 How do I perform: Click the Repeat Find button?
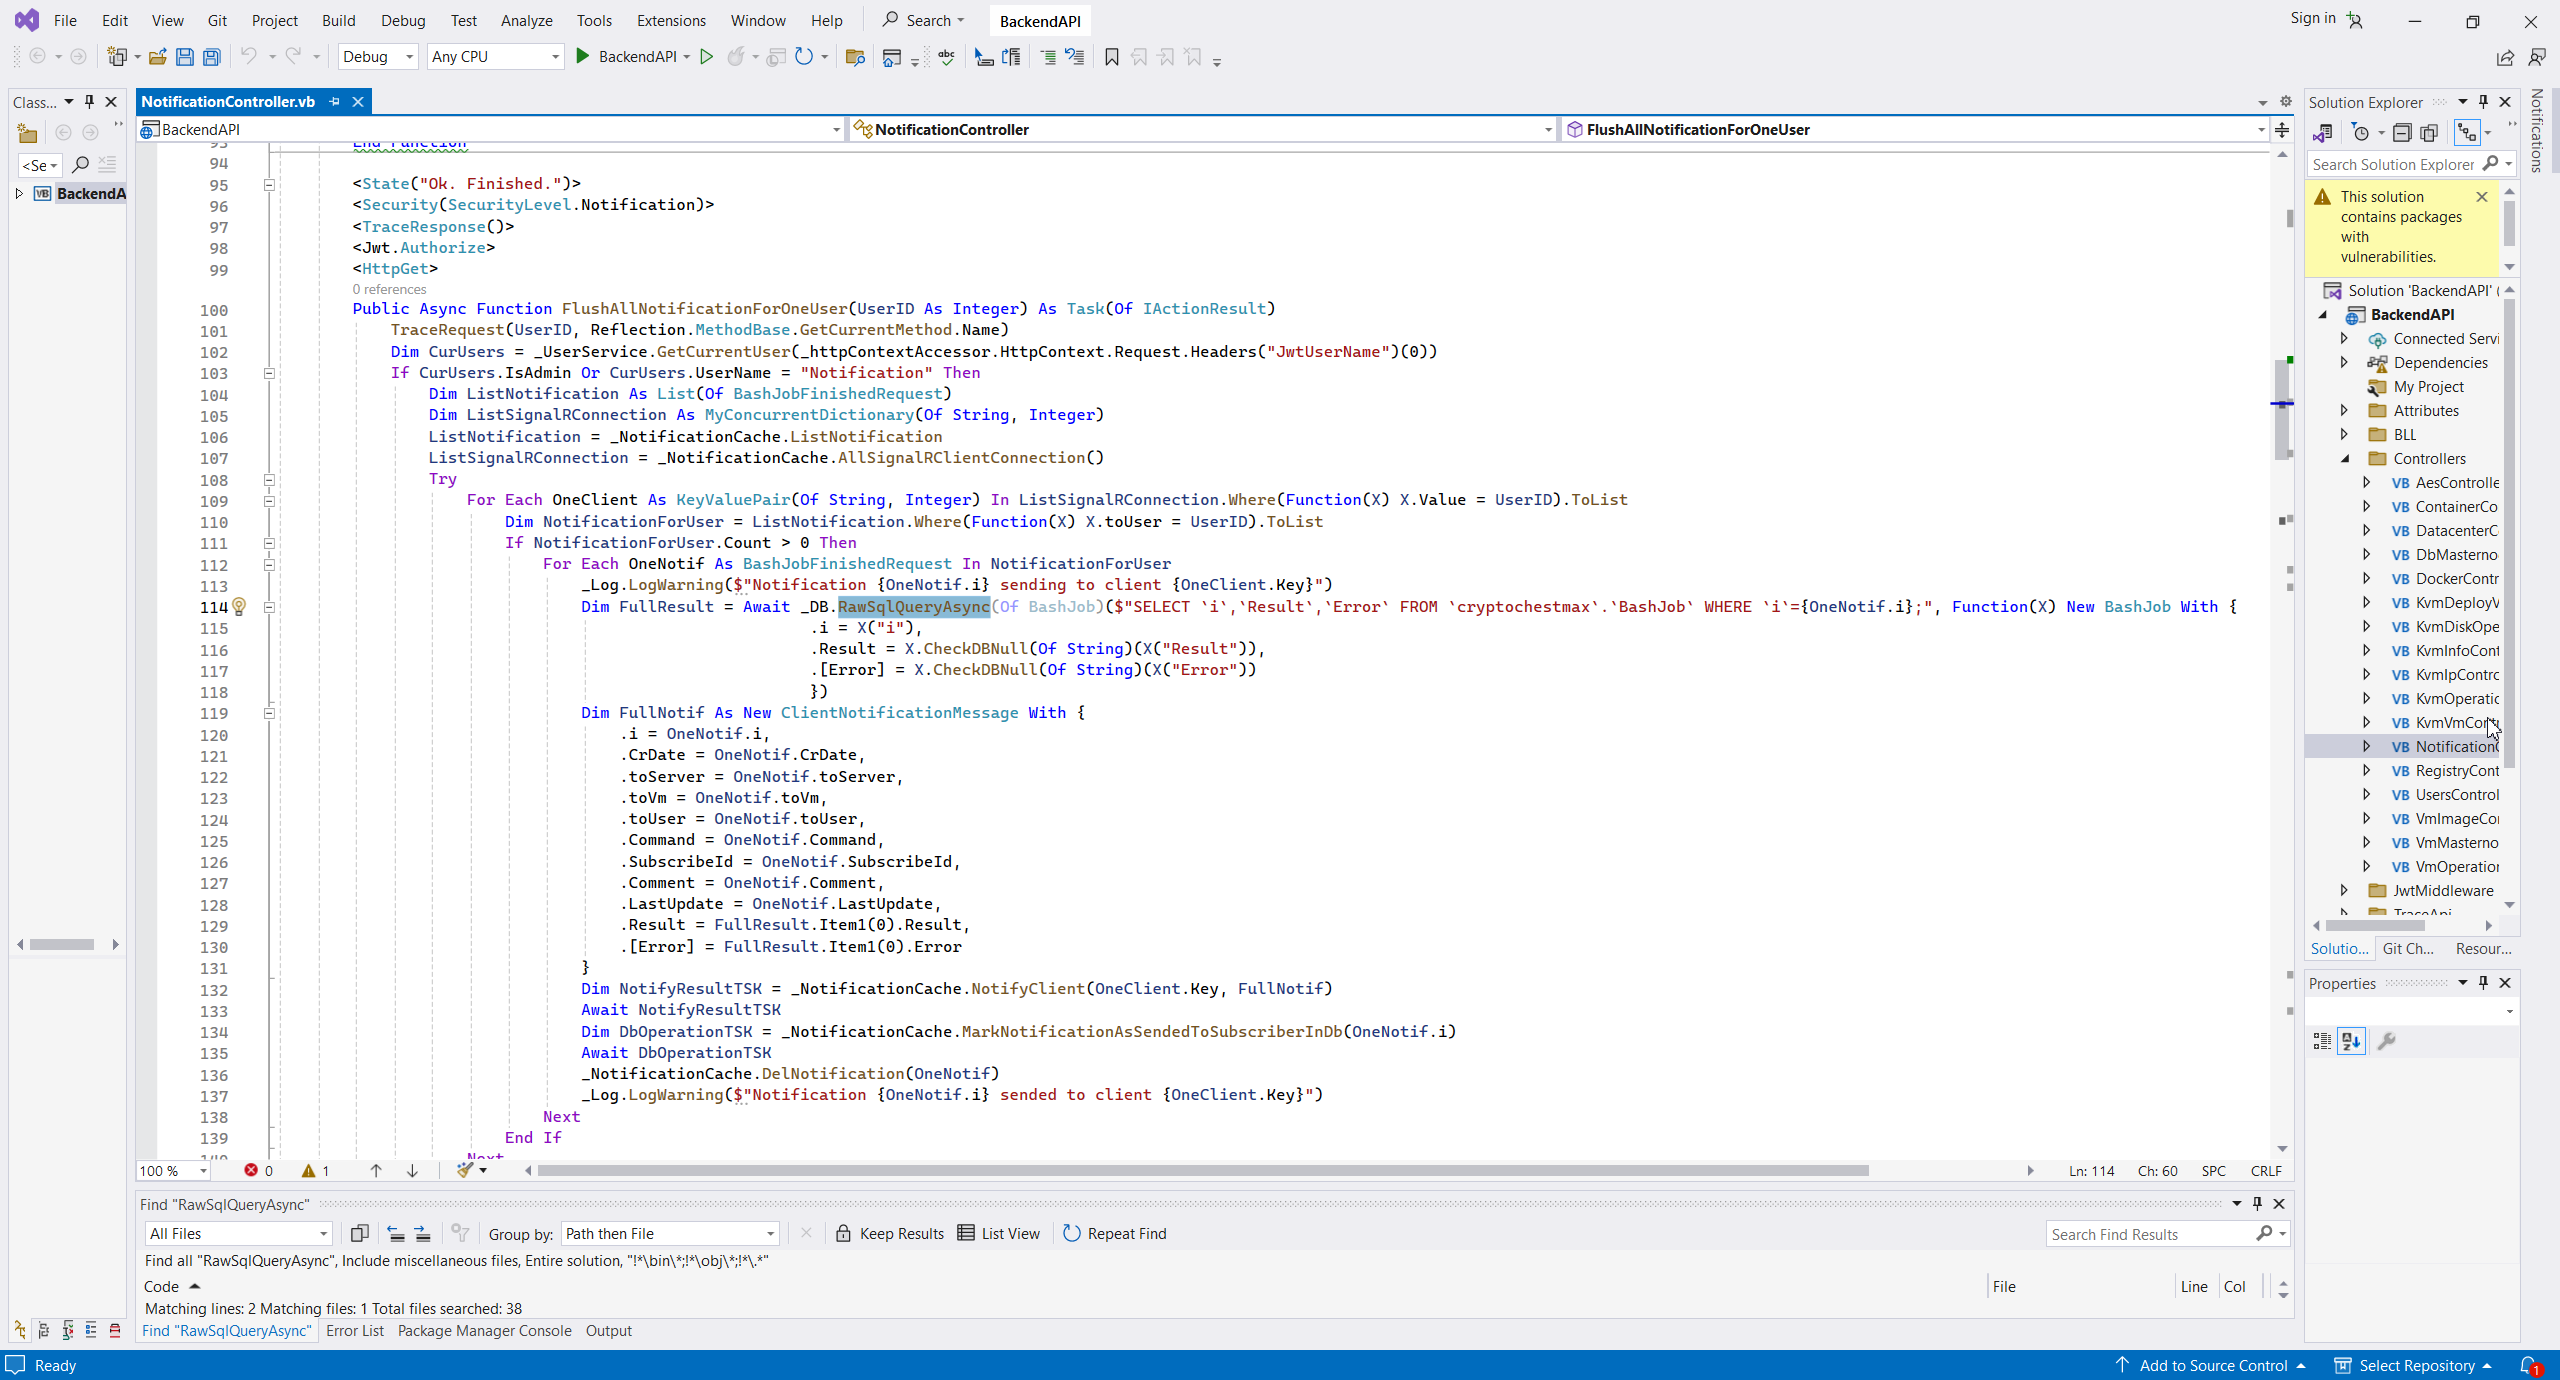click(1114, 1233)
